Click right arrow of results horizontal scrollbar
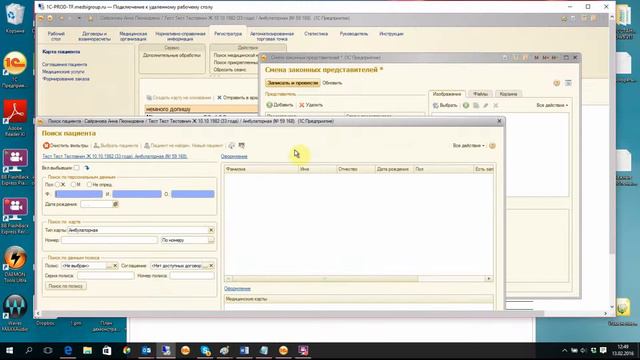 tap(489, 279)
